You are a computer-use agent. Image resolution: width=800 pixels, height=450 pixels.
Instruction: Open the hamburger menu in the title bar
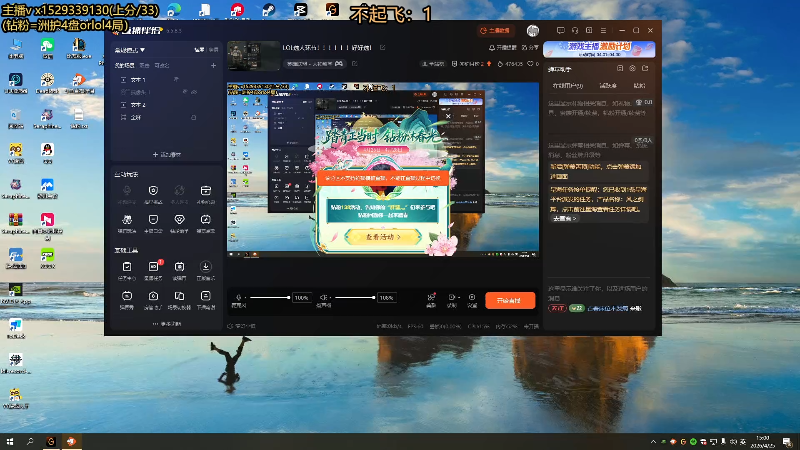[603, 31]
